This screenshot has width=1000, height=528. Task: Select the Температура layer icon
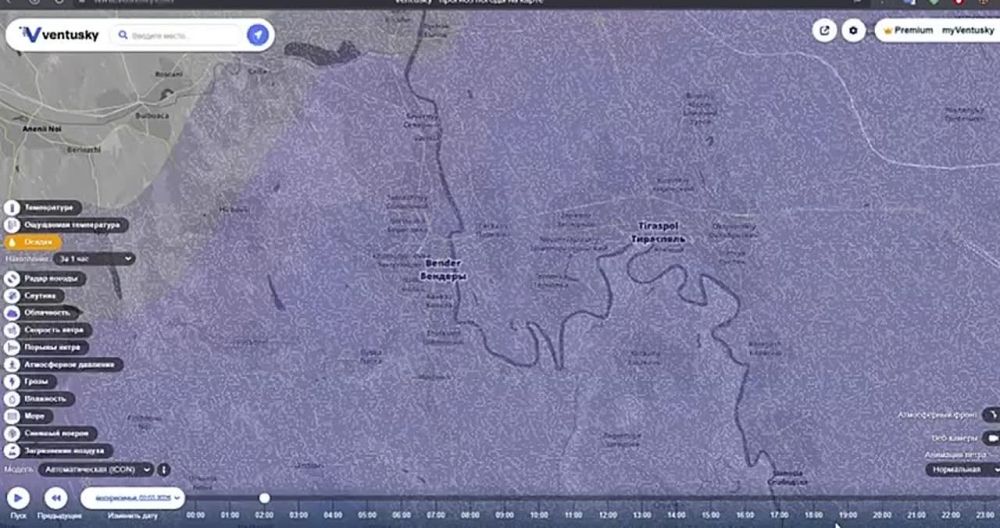coord(13,207)
